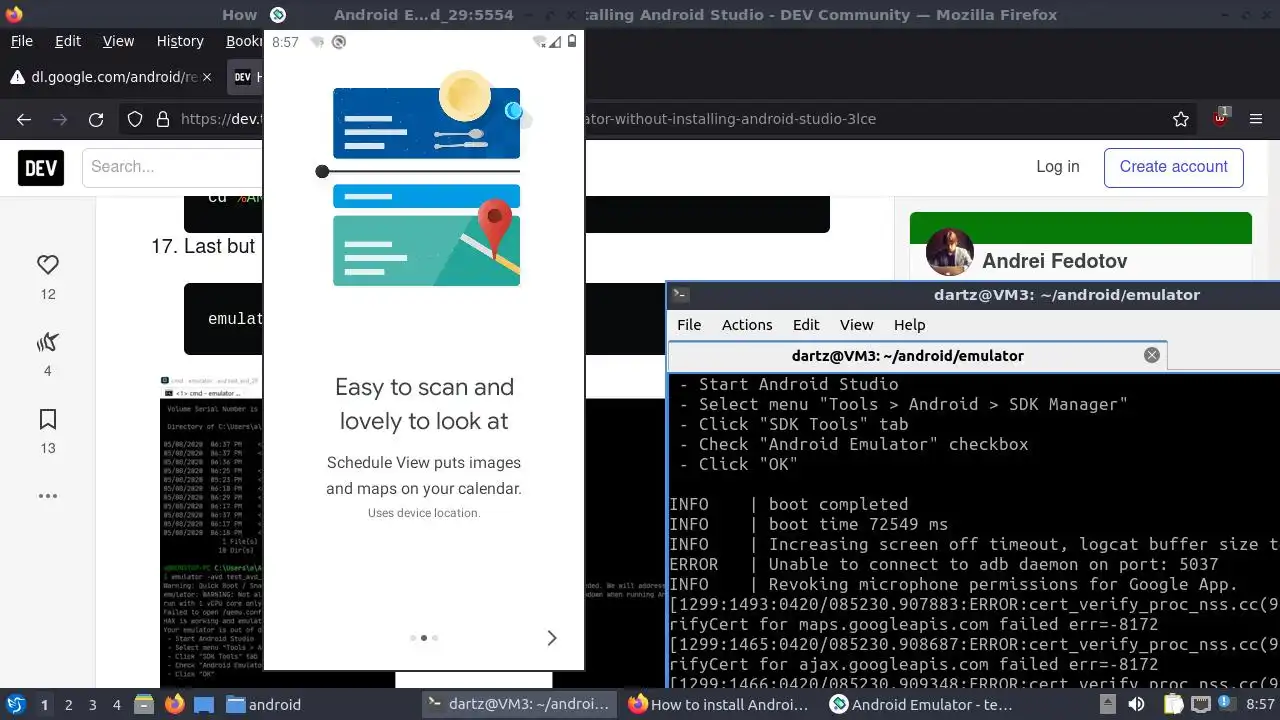
Task: Open Firefox File menu
Action: [x=22, y=41]
